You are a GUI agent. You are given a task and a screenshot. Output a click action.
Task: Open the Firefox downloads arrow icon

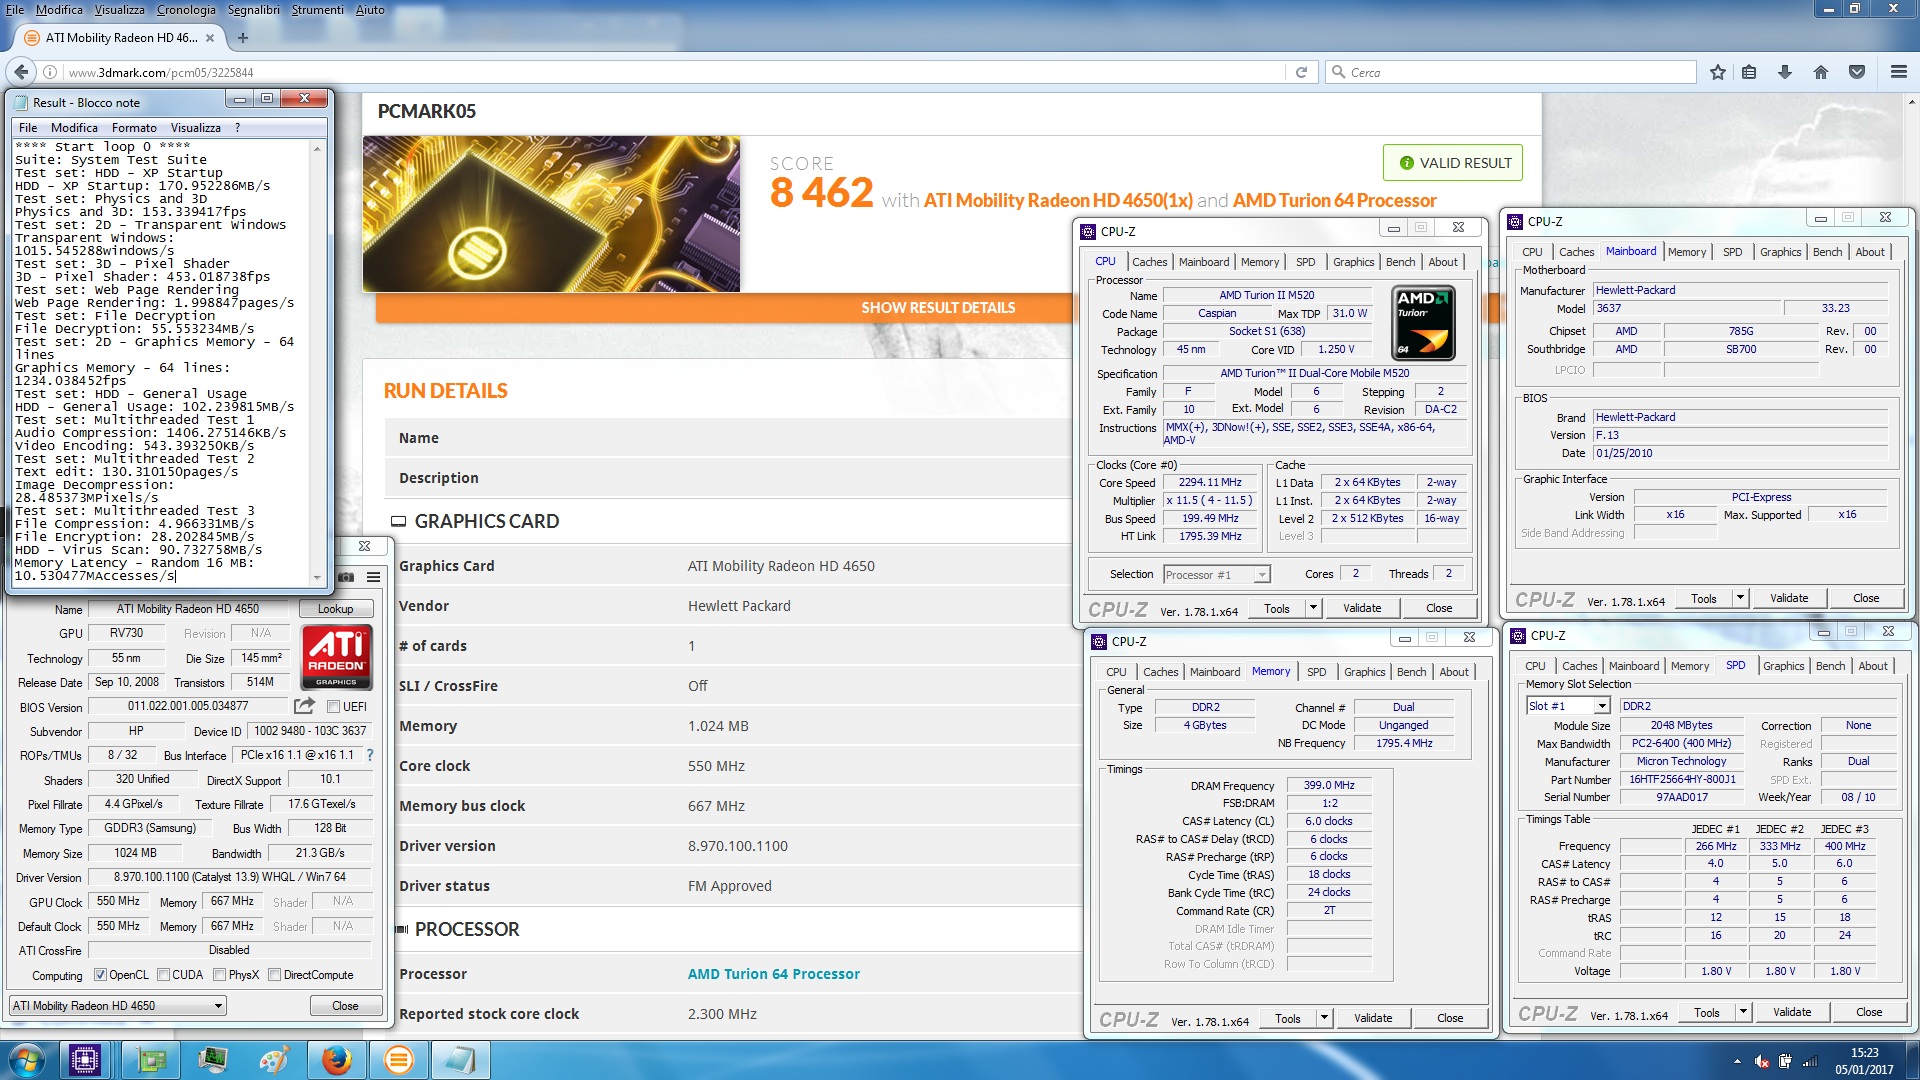1785,72
